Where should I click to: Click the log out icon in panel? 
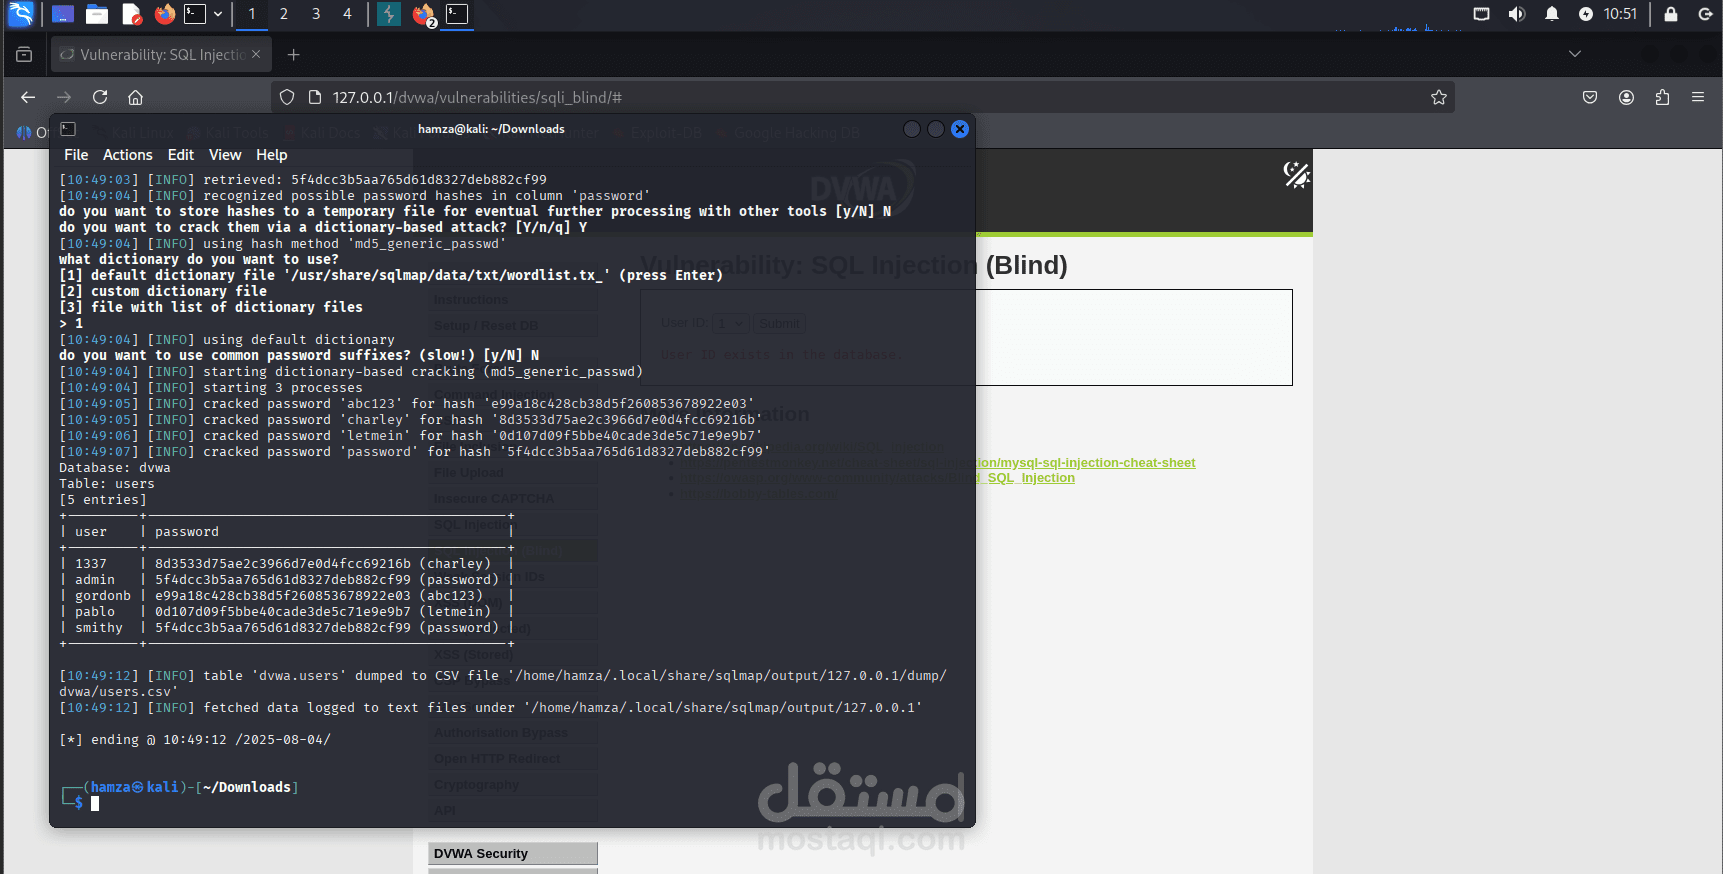coord(1706,14)
